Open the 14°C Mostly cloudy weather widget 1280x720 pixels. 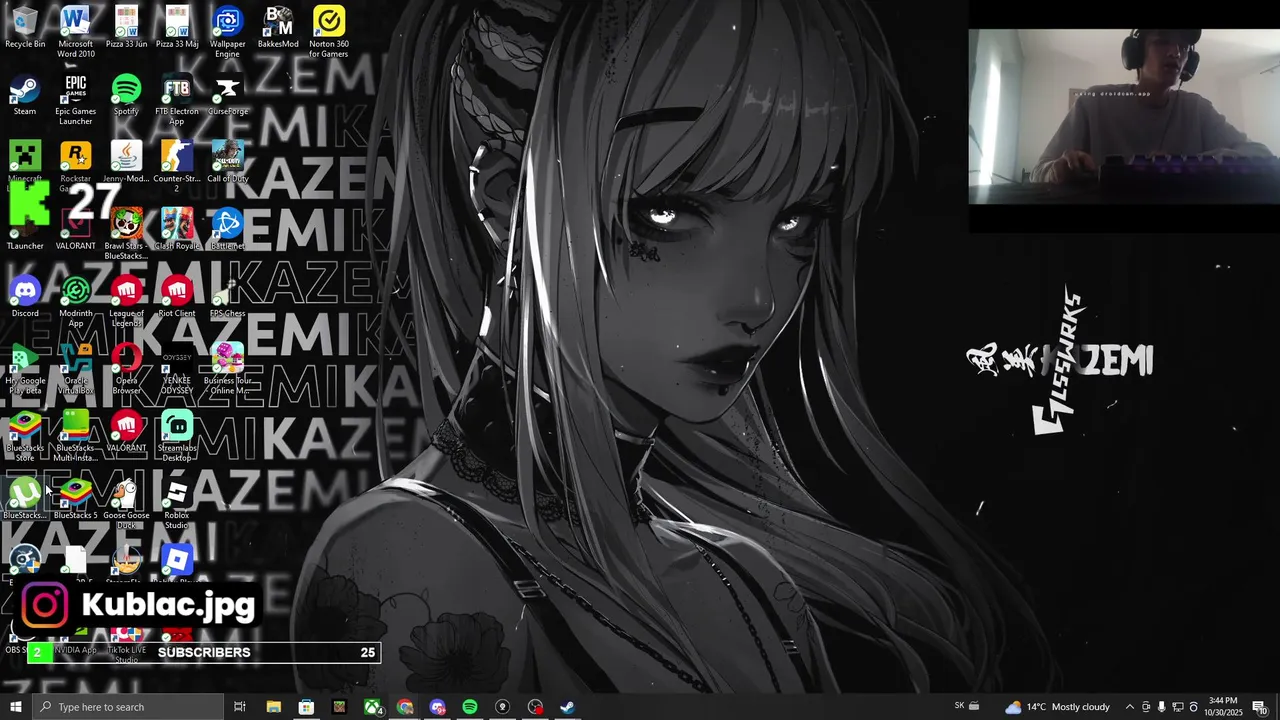[1057, 707]
